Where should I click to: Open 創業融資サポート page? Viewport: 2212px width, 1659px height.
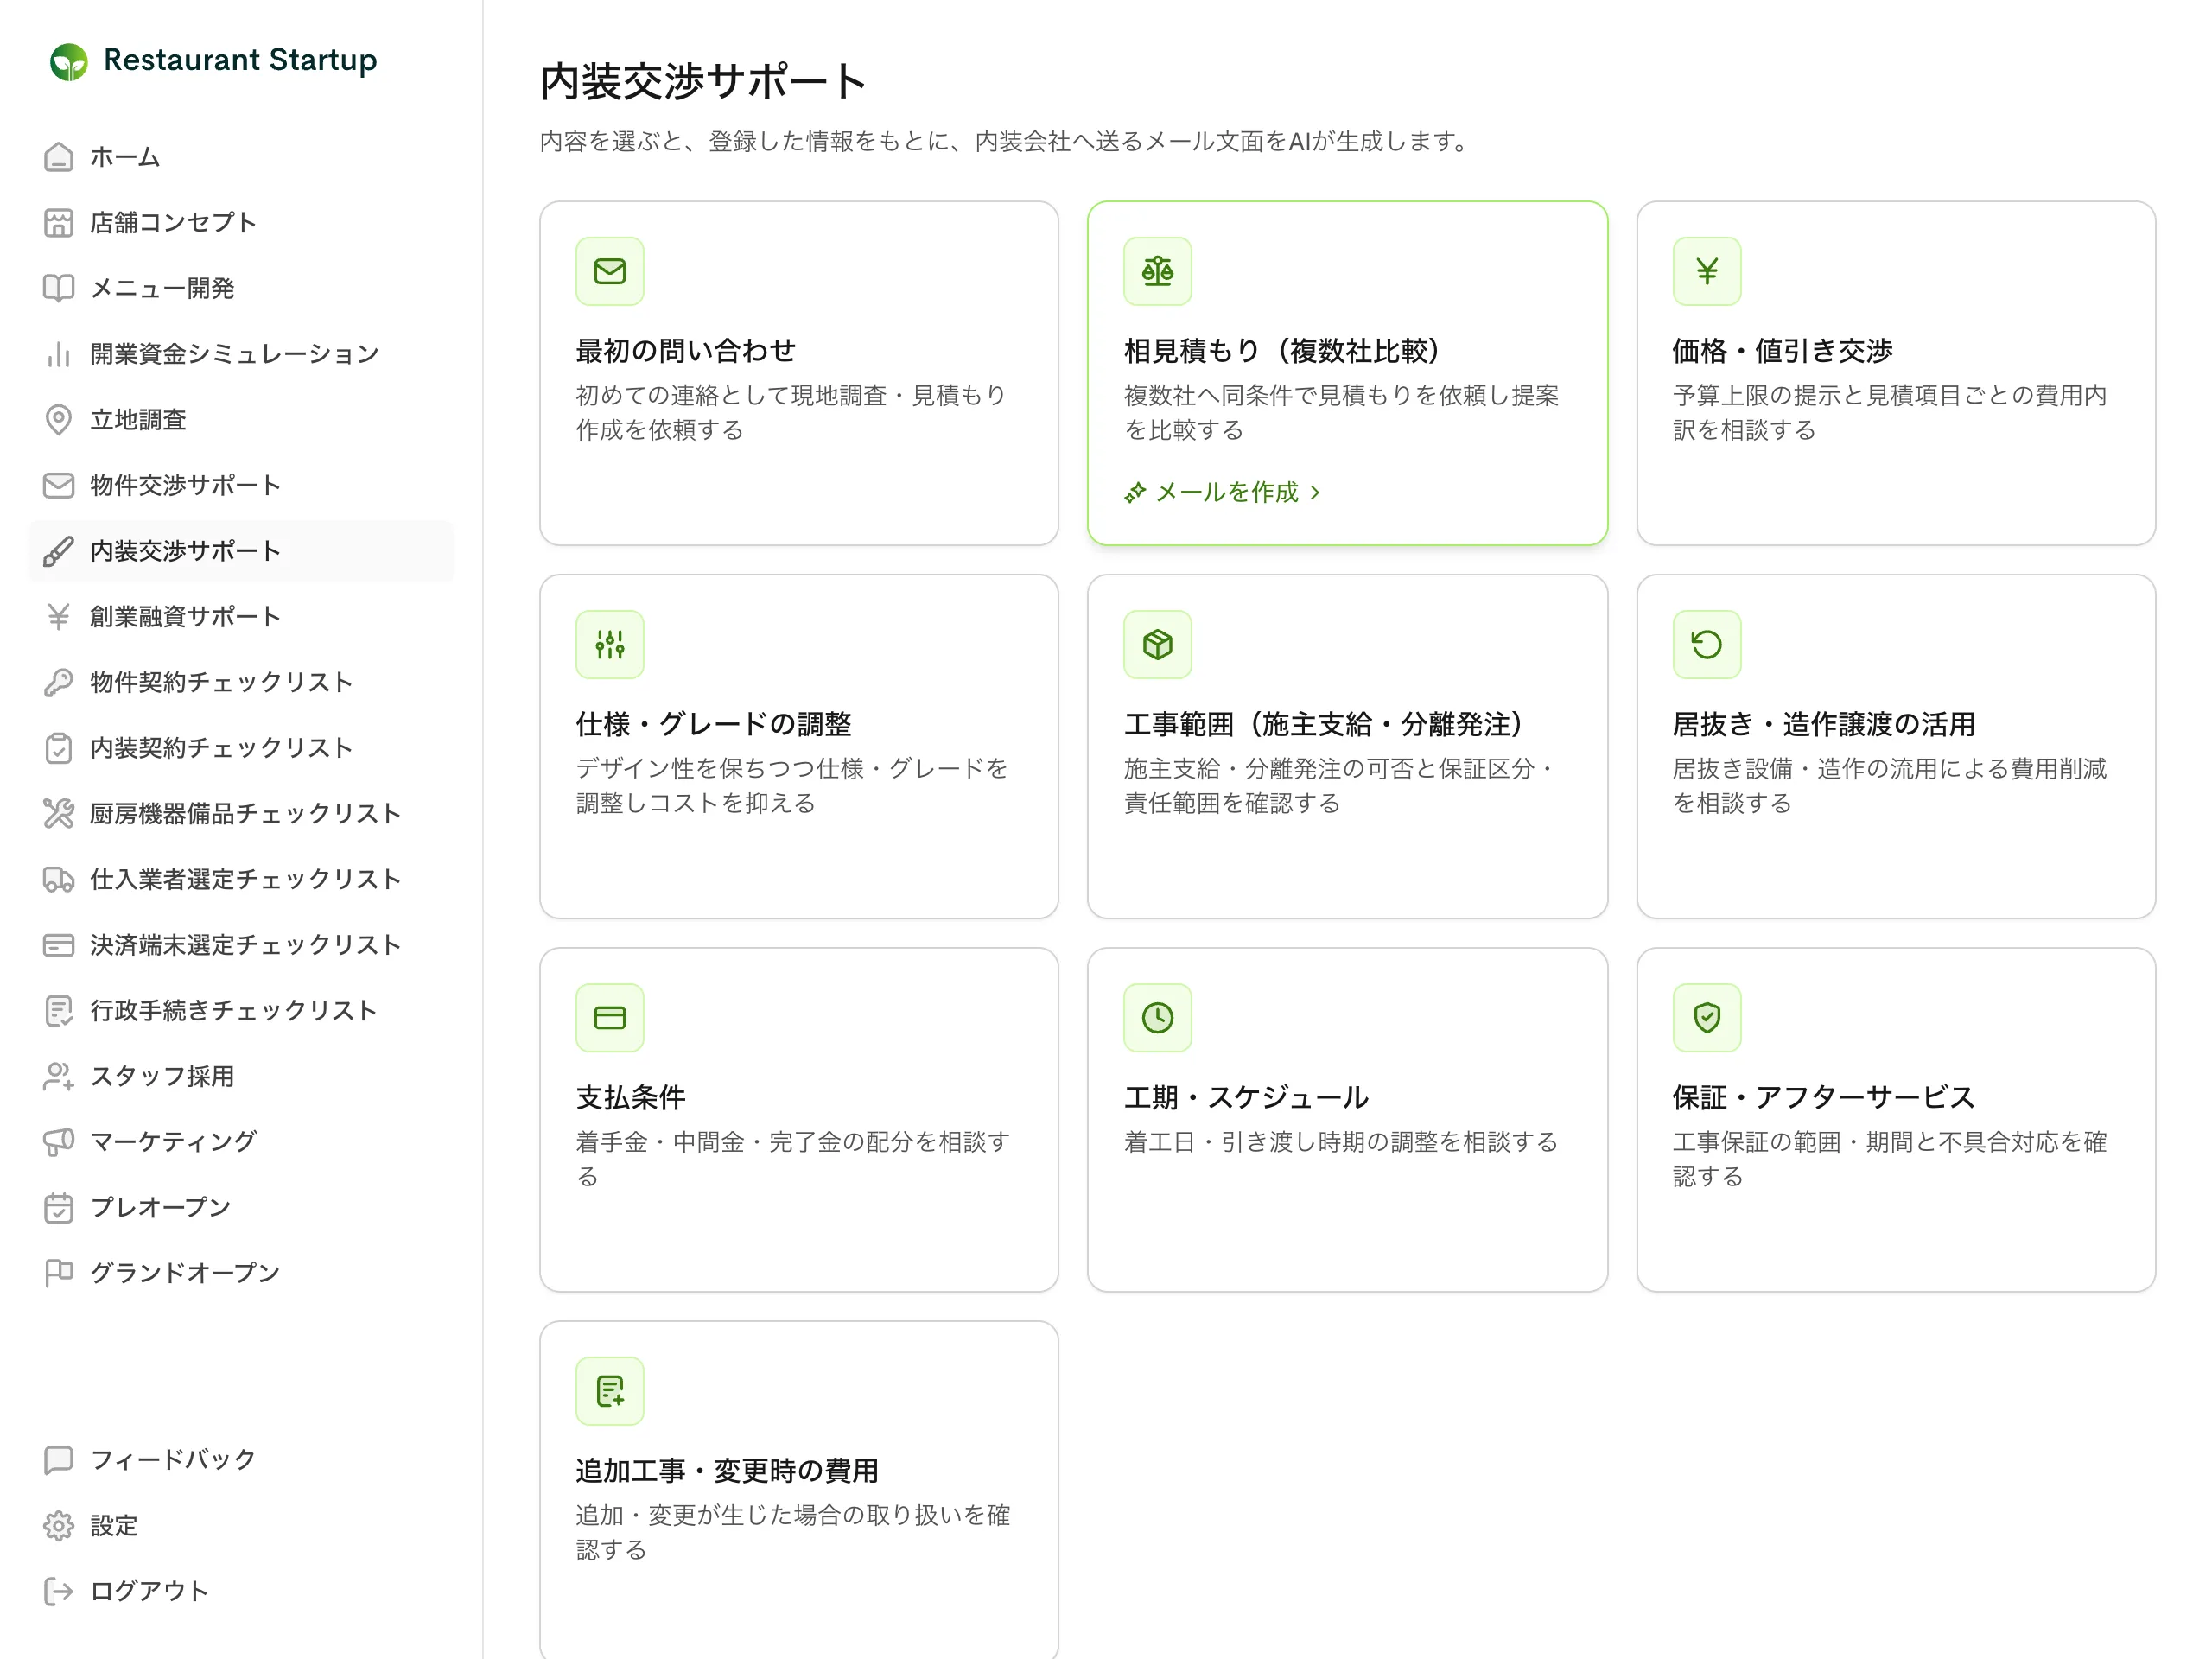(241, 617)
